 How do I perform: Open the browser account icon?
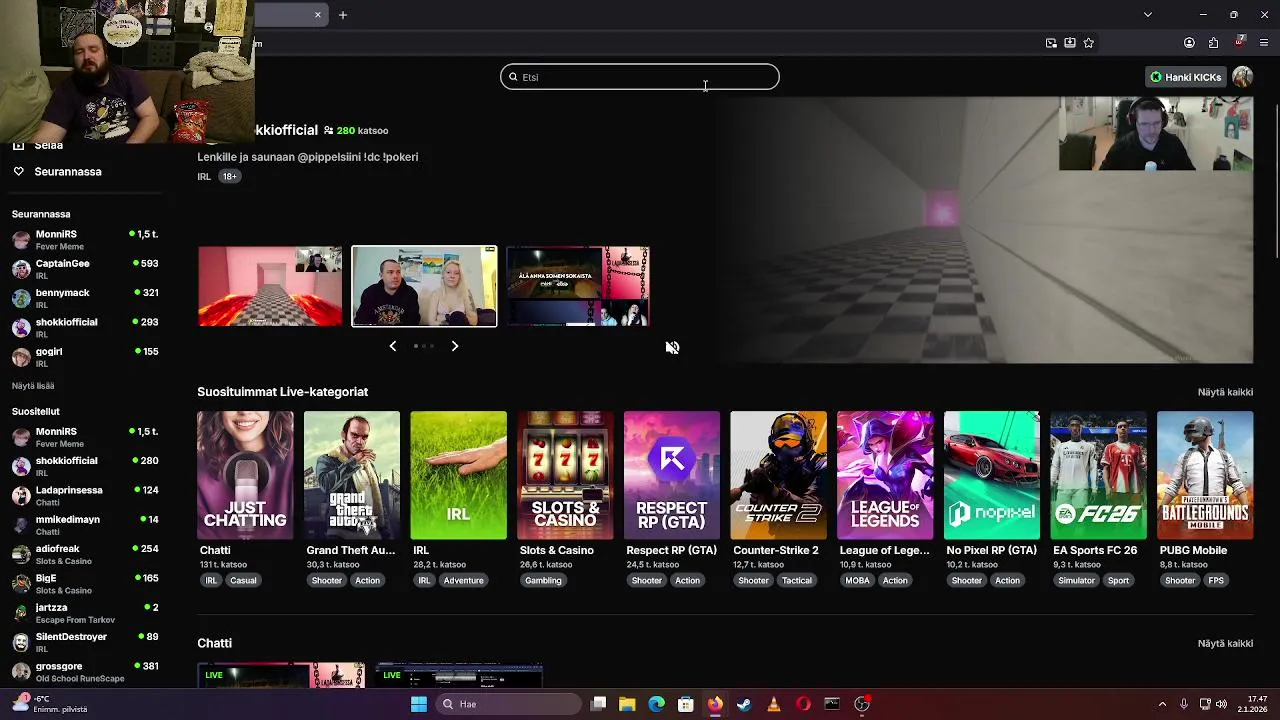(1189, 43)
